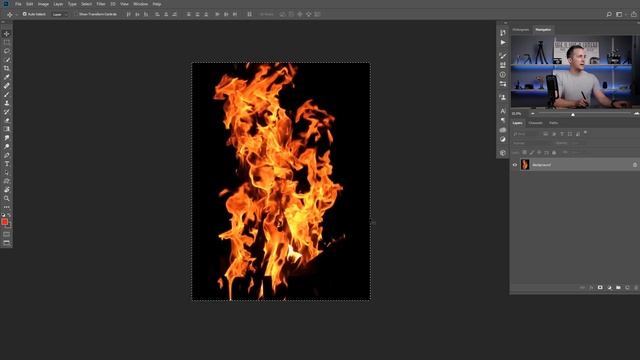Screen dimensions: 640x360
Task: Click Add layer style fx icon
Action: (591, 288)
